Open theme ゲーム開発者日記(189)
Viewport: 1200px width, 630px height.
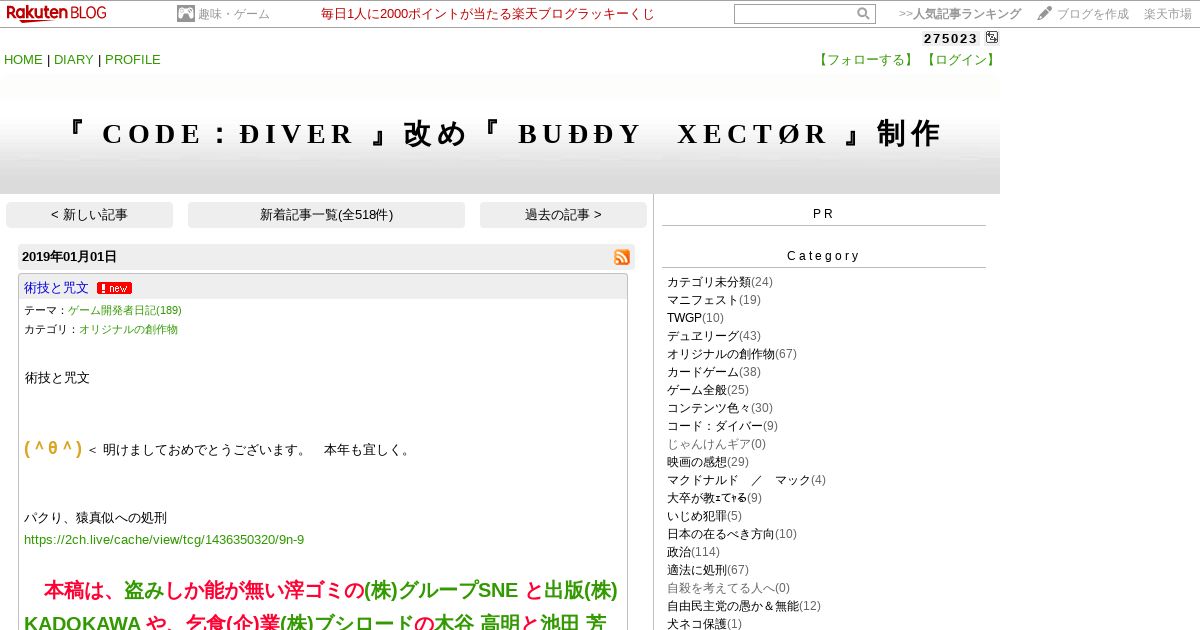coord(125,310)
